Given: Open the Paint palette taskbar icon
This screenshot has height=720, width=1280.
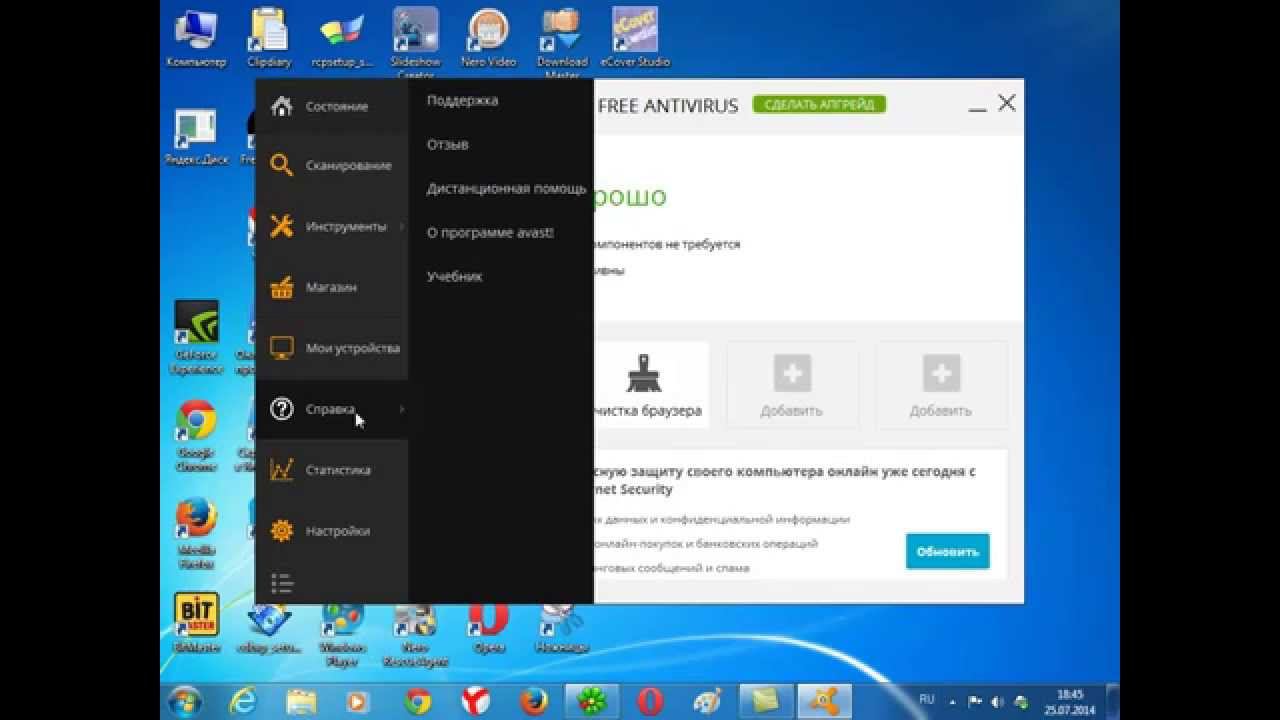Looking at the screenshot, I should (707, 702).
